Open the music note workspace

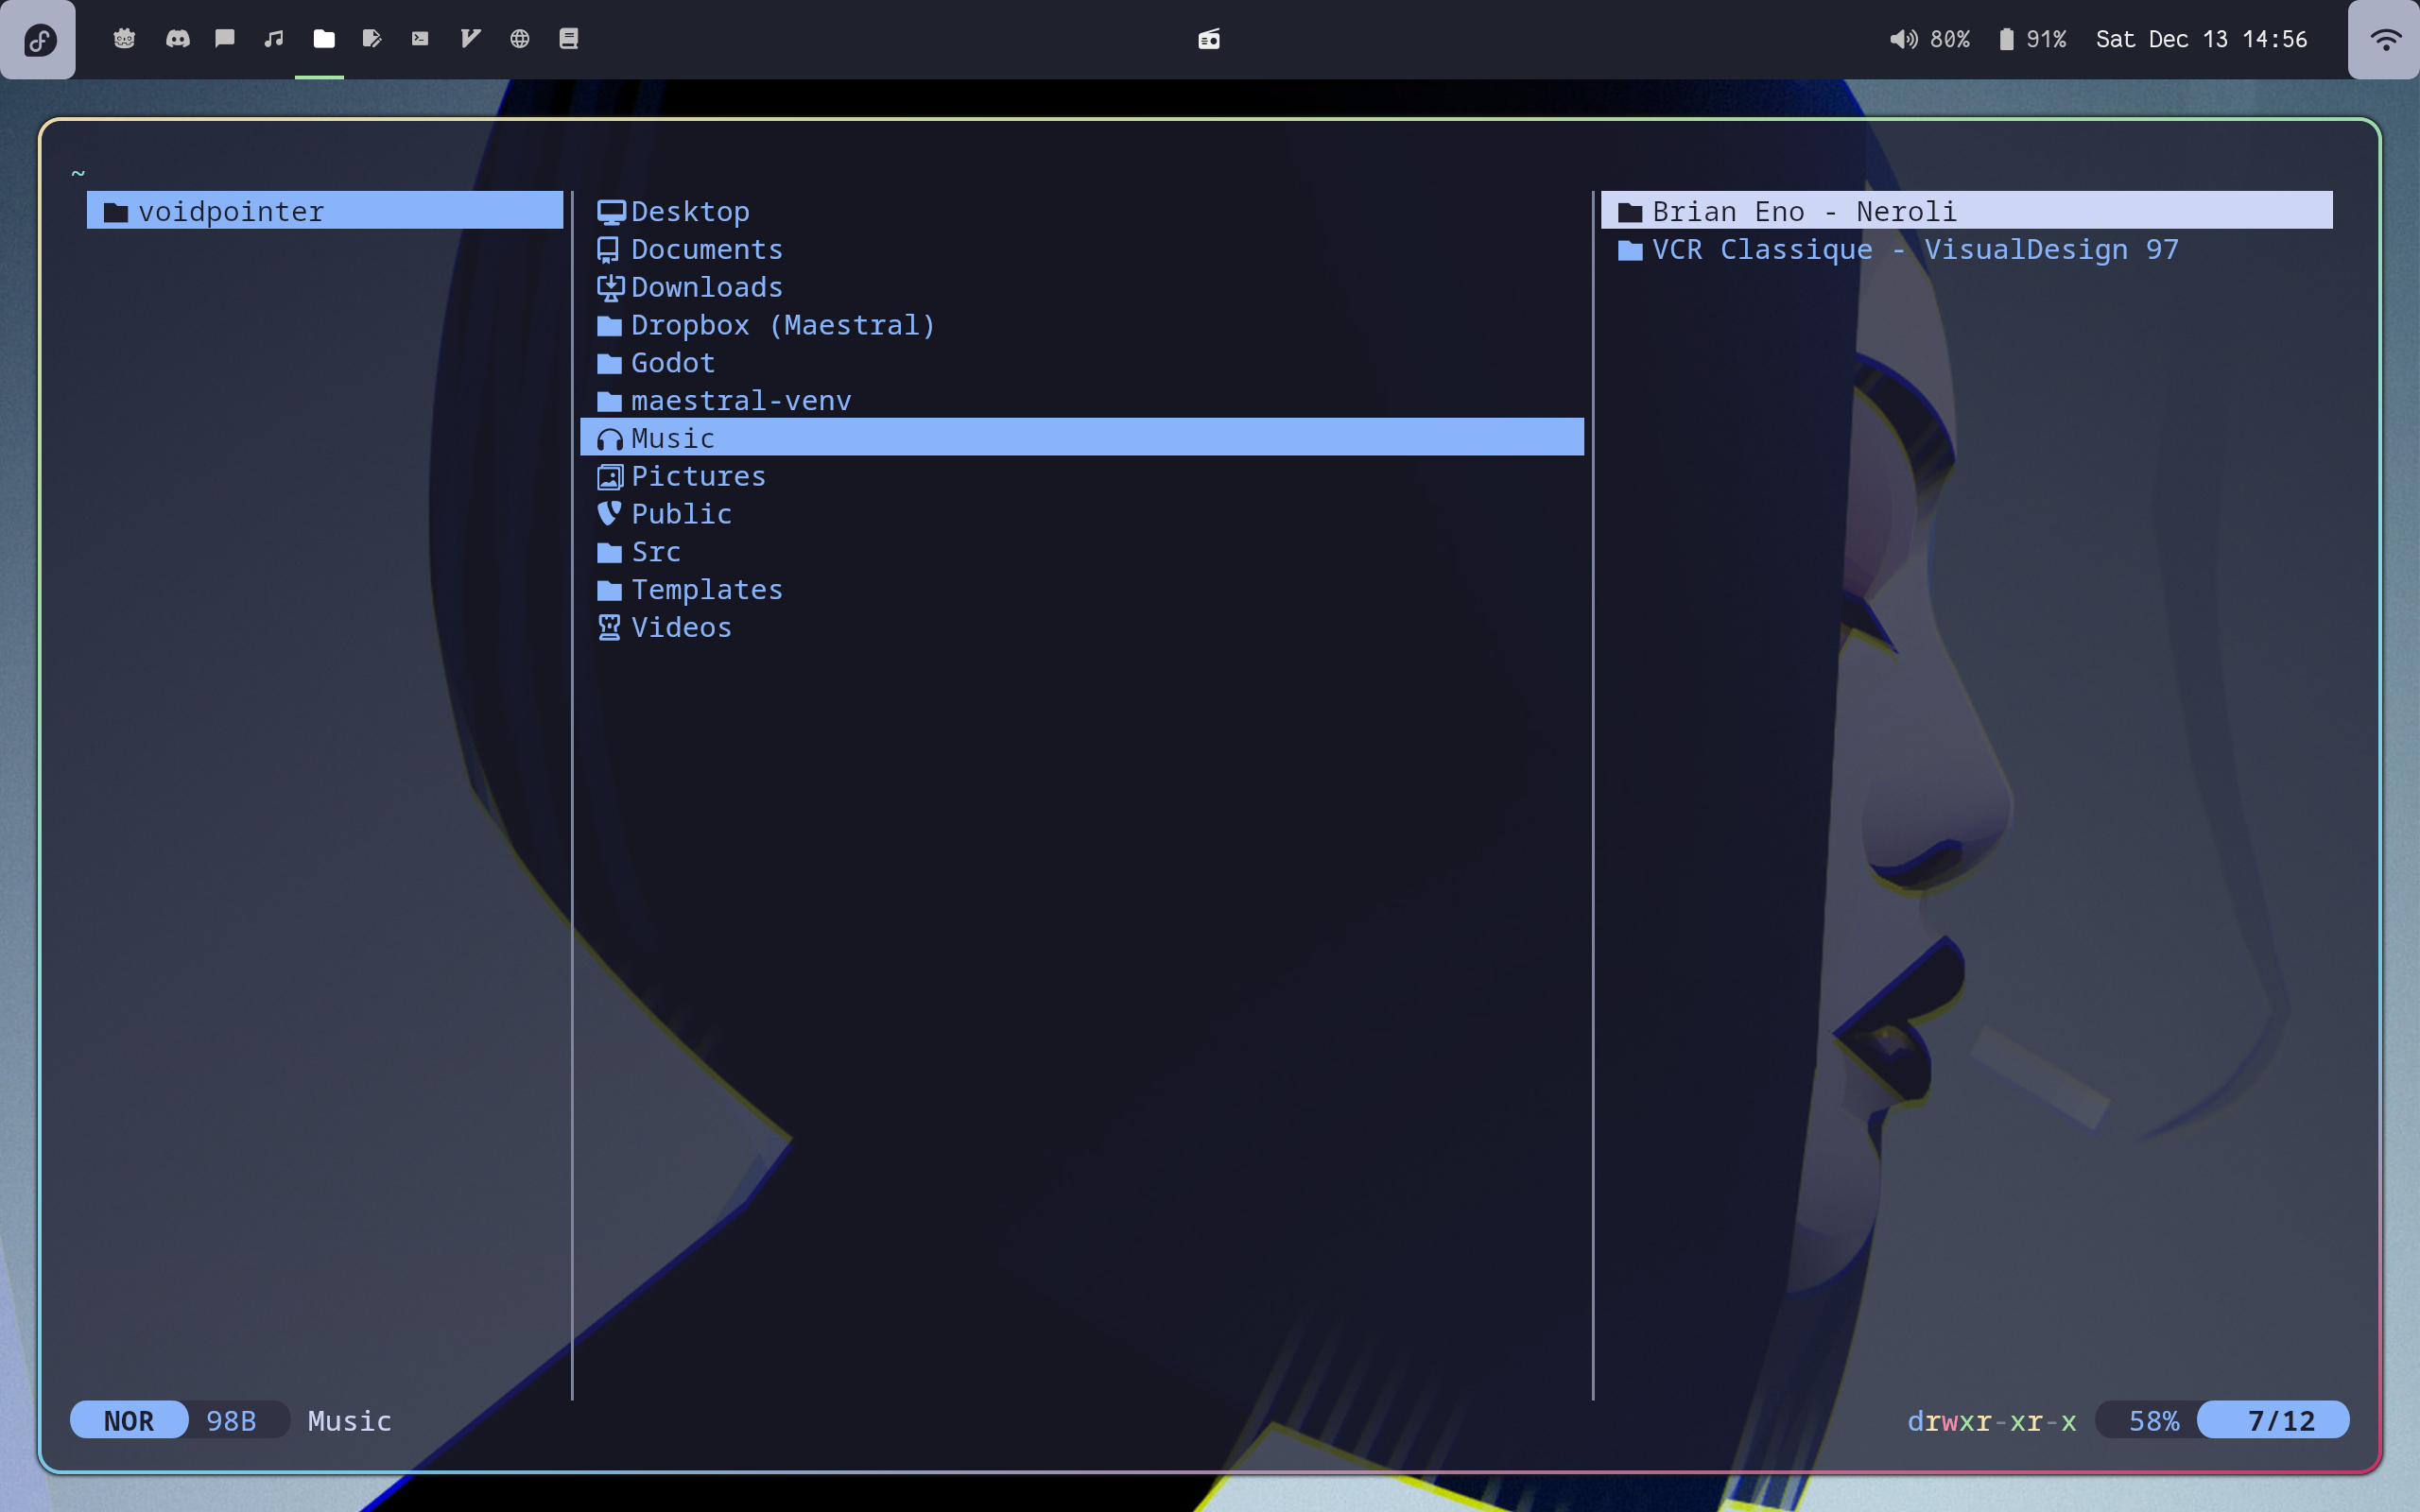coord(273,39)
